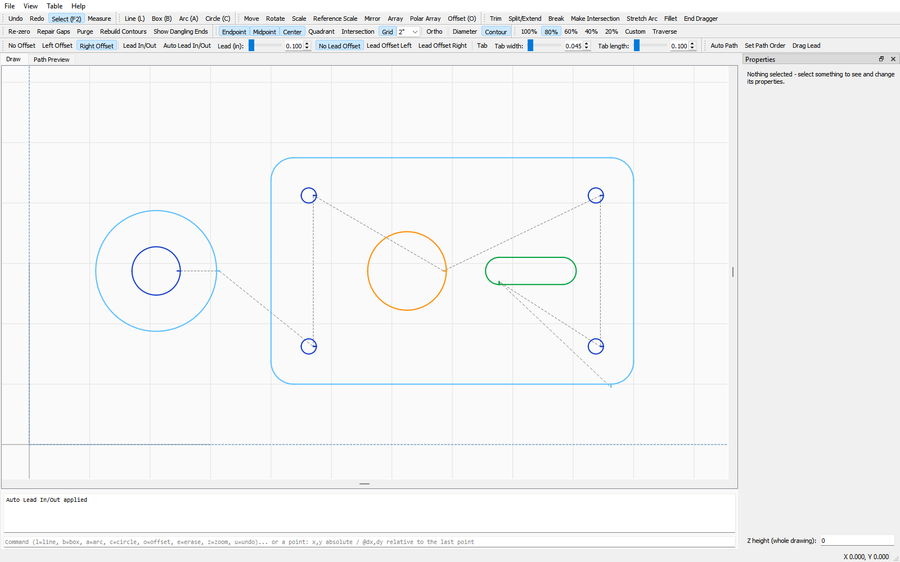Set speed to 100%
900x562 pixels.
pos(529,32)
